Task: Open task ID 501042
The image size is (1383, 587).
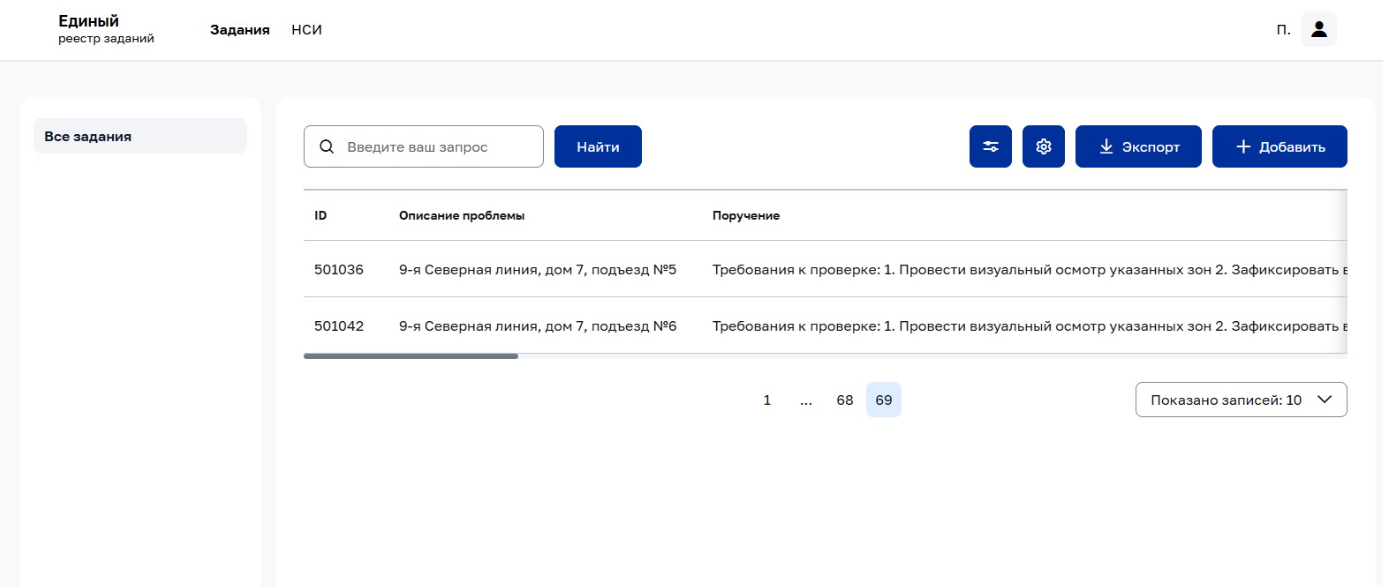Action: pyautogui.click(x=339, y=325)
